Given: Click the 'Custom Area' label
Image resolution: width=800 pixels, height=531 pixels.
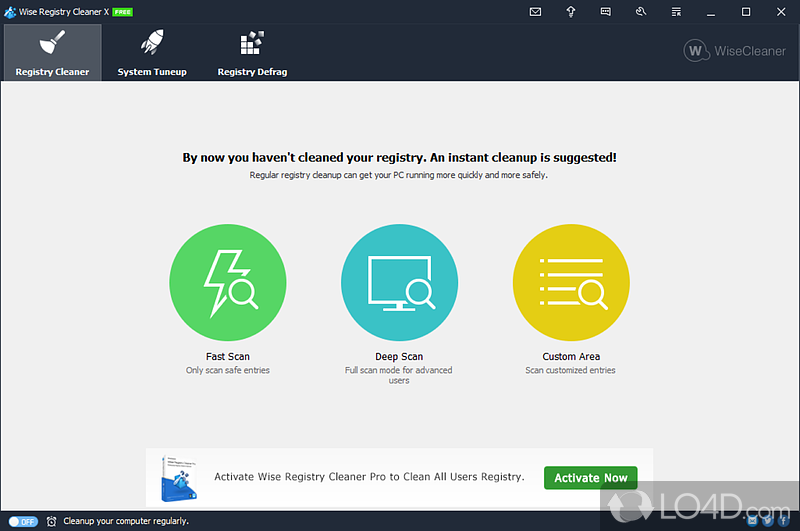Looking at the screenshot, I should click(571, 357).
